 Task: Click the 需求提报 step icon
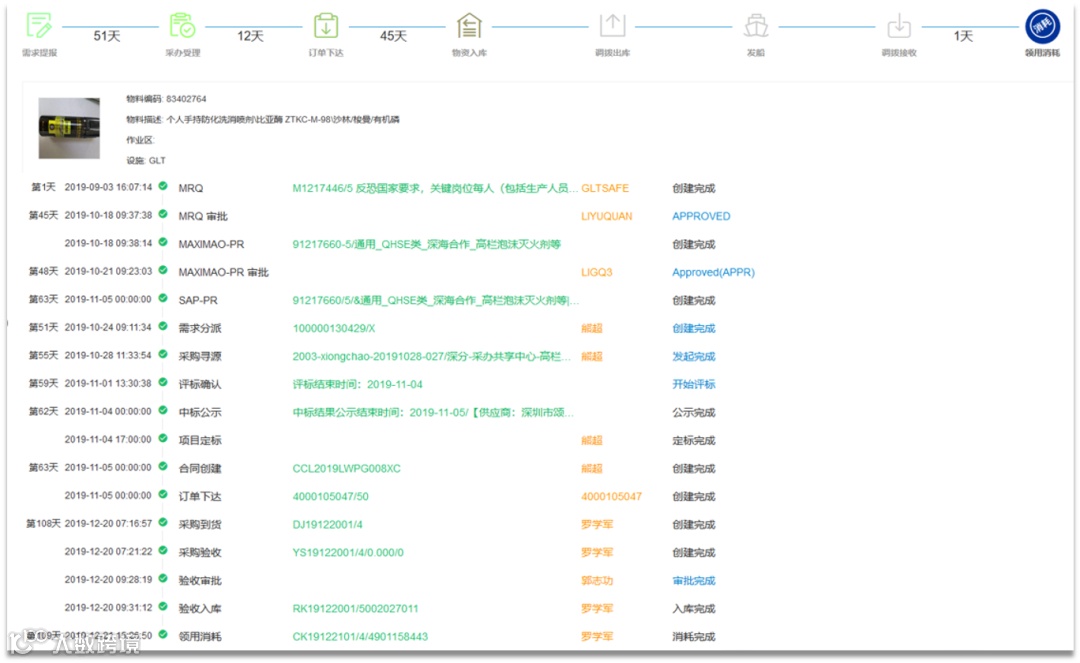tap(39, 25)
